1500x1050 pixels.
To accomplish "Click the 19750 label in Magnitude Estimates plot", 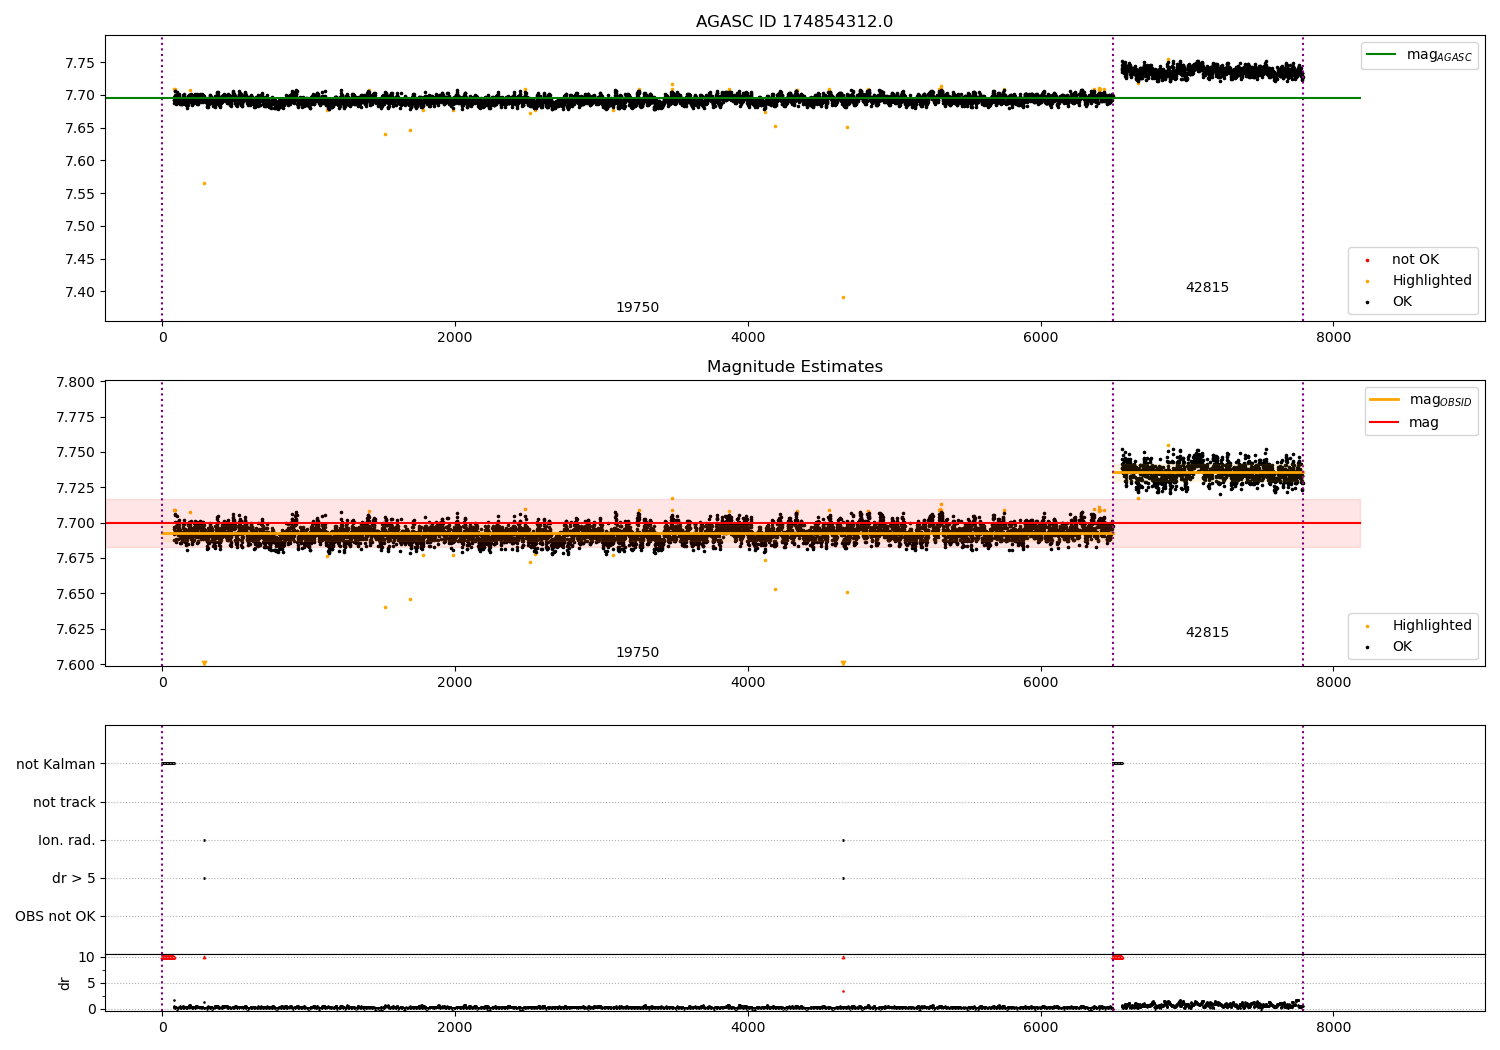I will [x=637, y=653].
